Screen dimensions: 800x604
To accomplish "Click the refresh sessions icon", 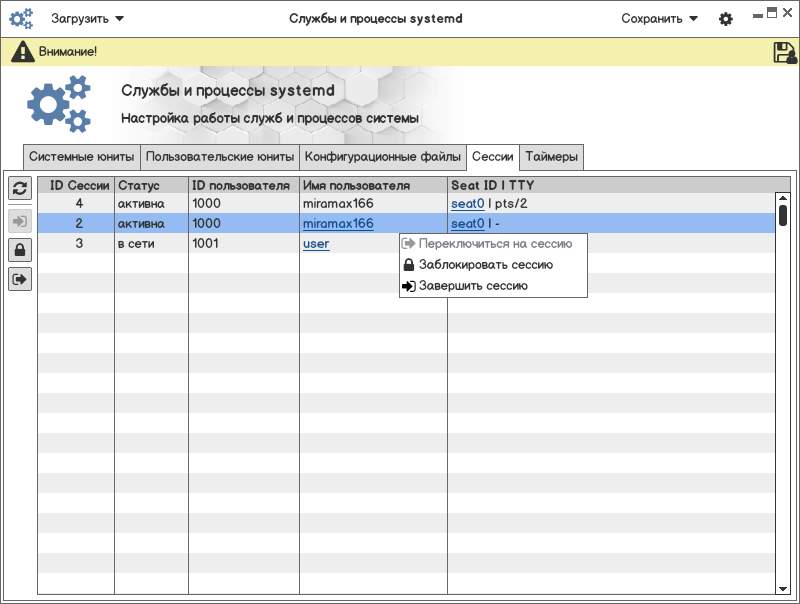I will [x=20, y=188].
